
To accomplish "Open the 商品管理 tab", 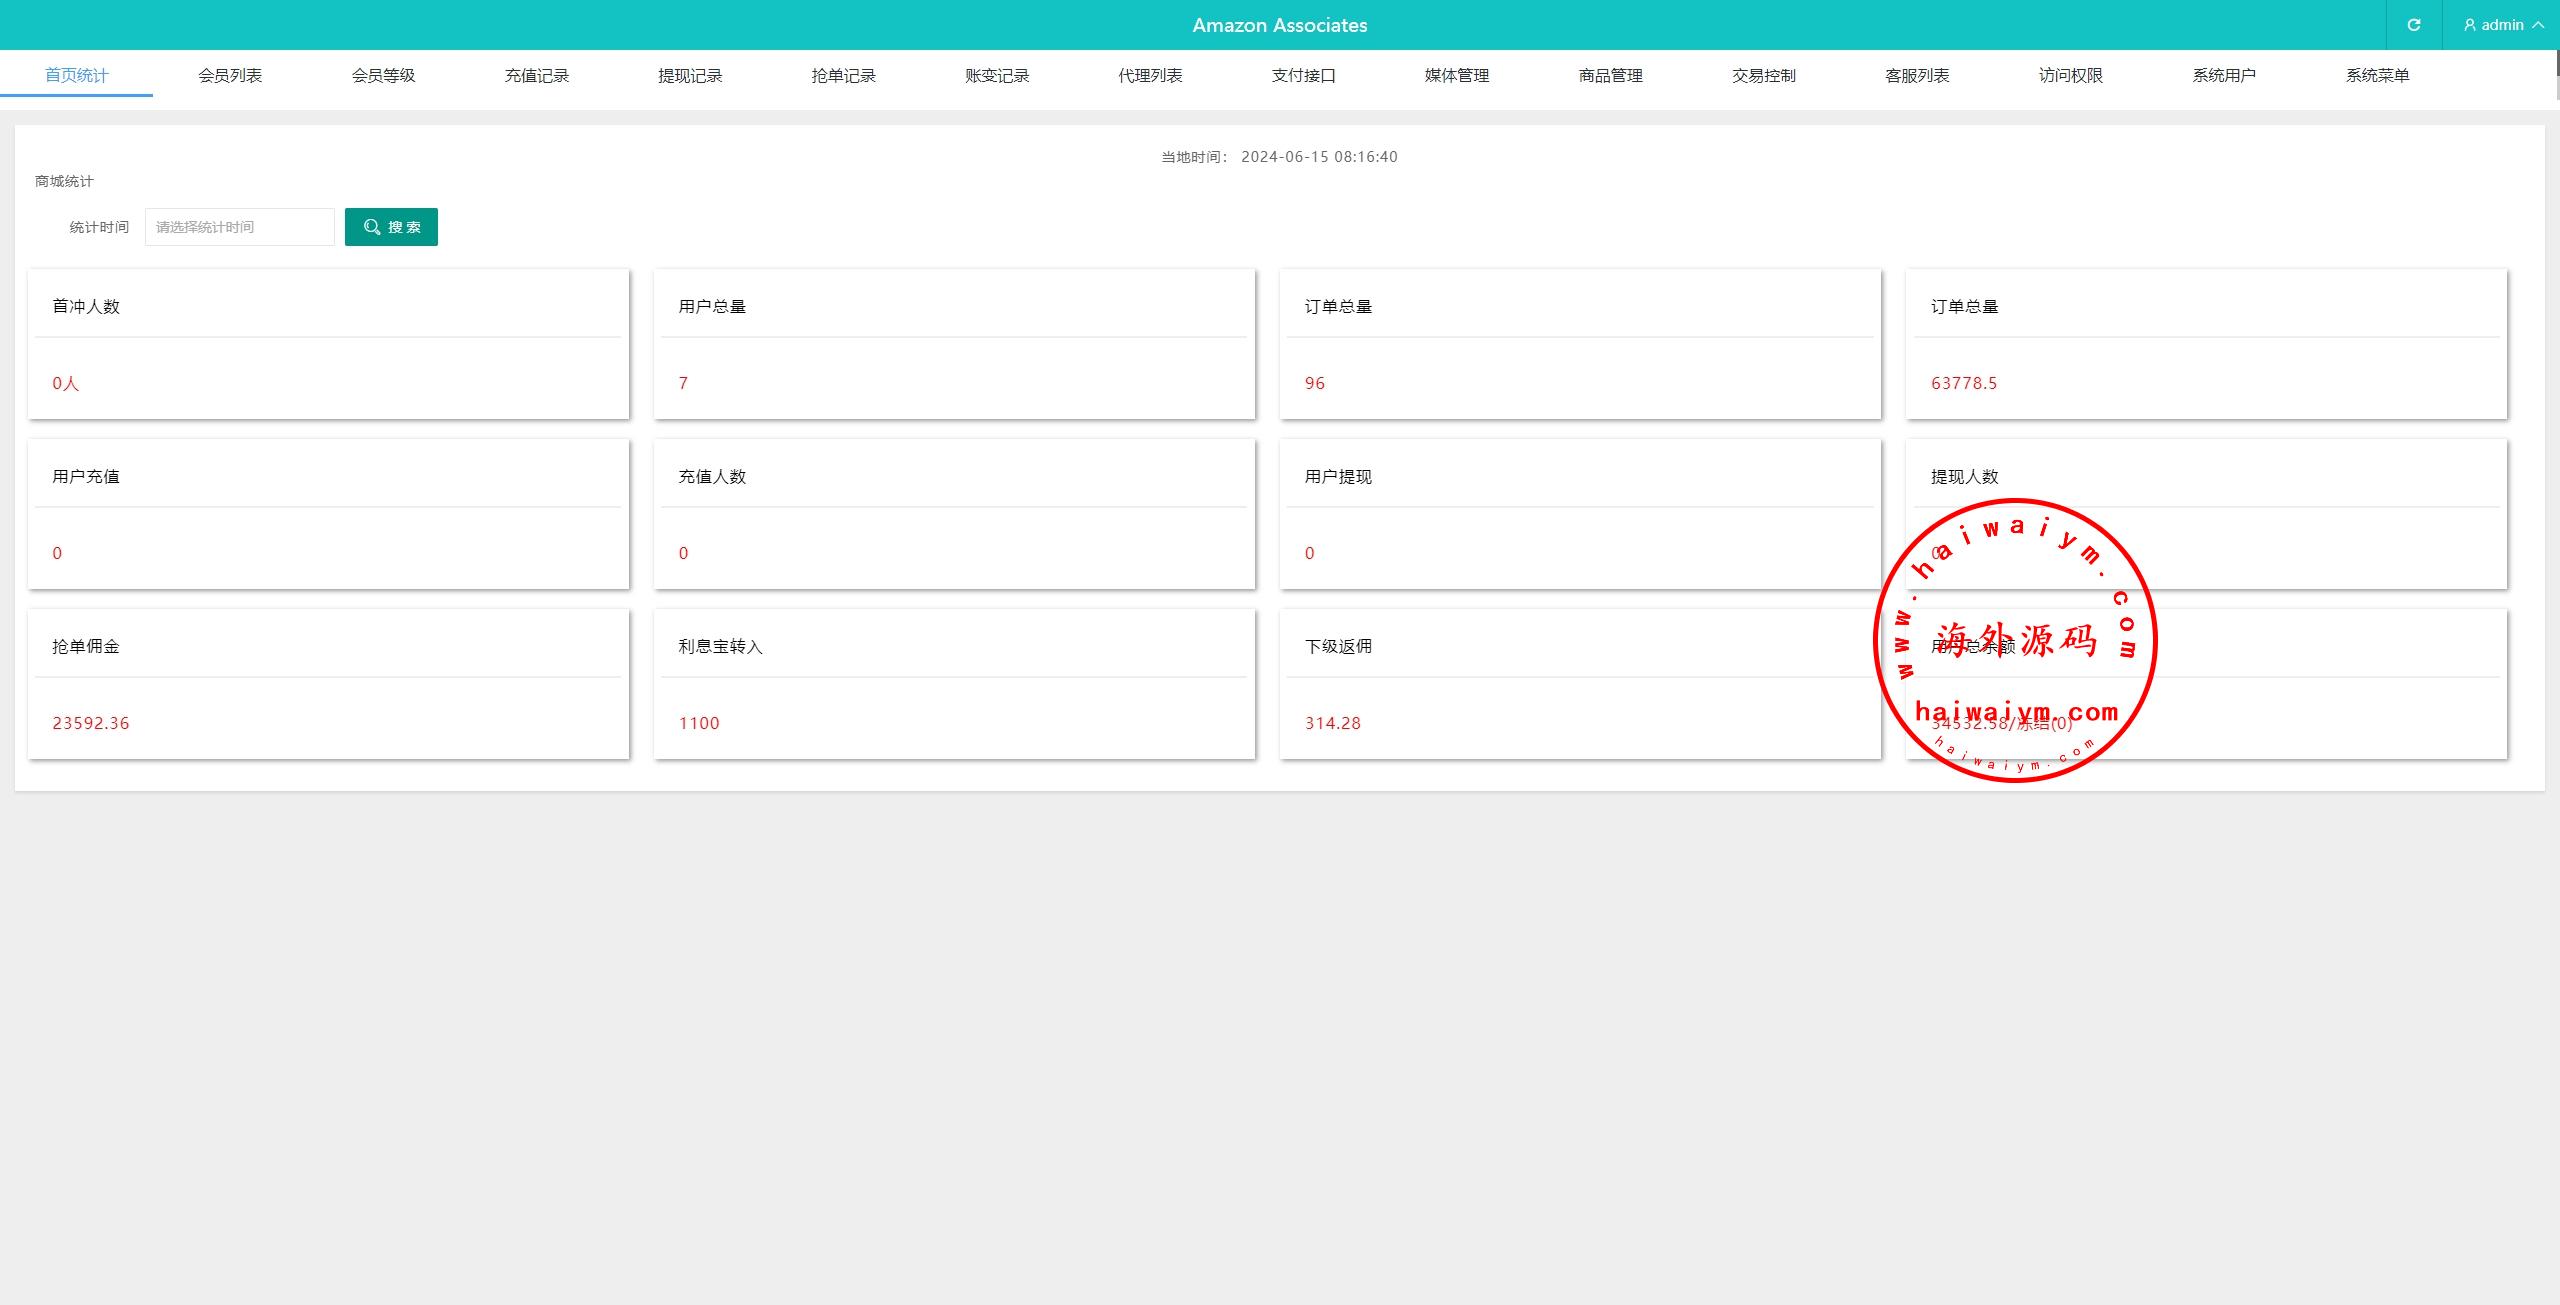I will click(x=1610, y=75).
